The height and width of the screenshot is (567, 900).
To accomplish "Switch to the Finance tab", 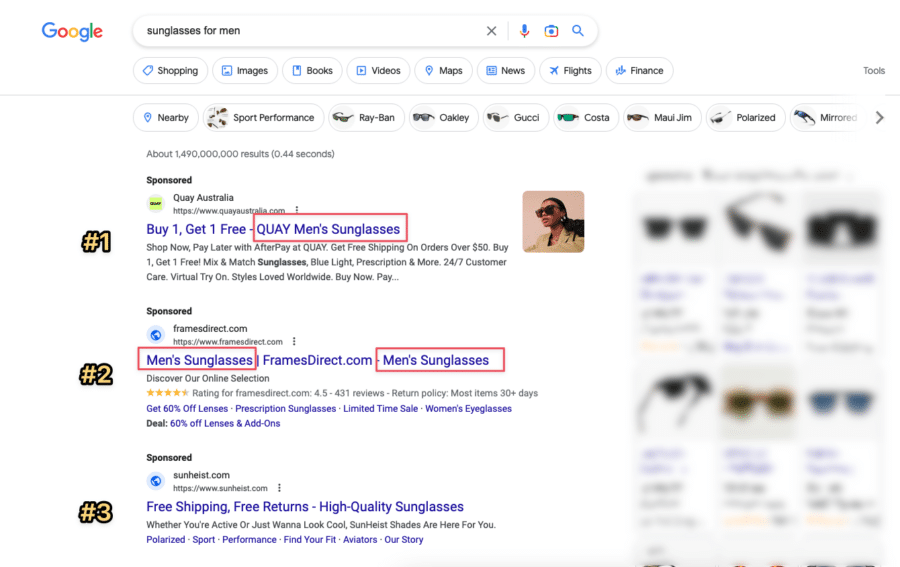I will coord(639,71).
